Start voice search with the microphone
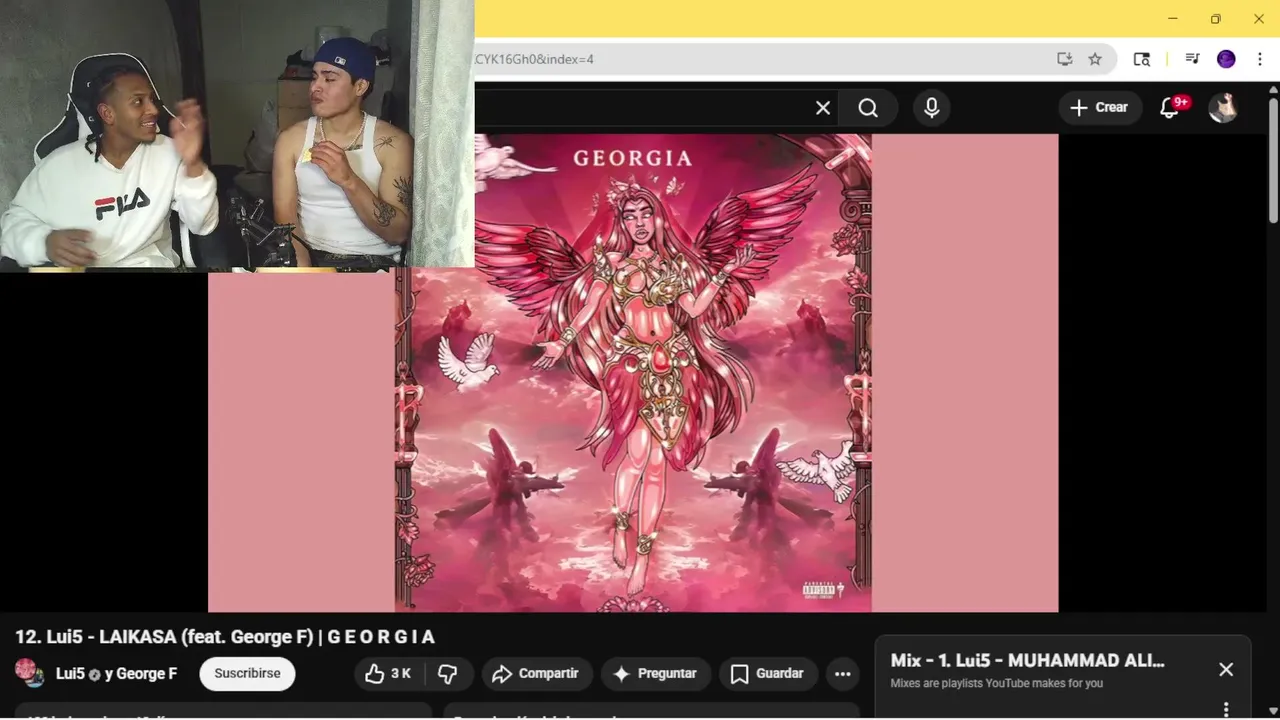 [x=932, y=108]
